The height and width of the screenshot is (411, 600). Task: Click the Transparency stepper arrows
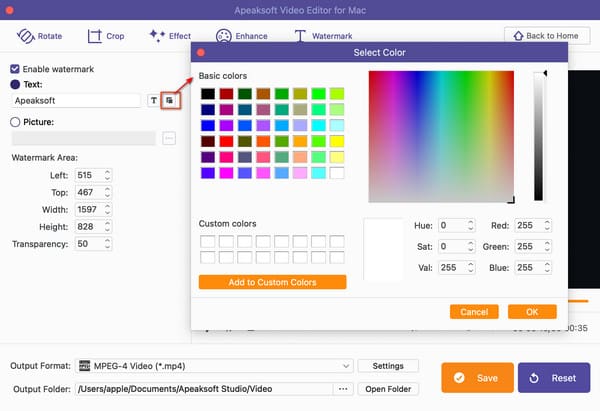pyautogui.click(x=108, y=244)
